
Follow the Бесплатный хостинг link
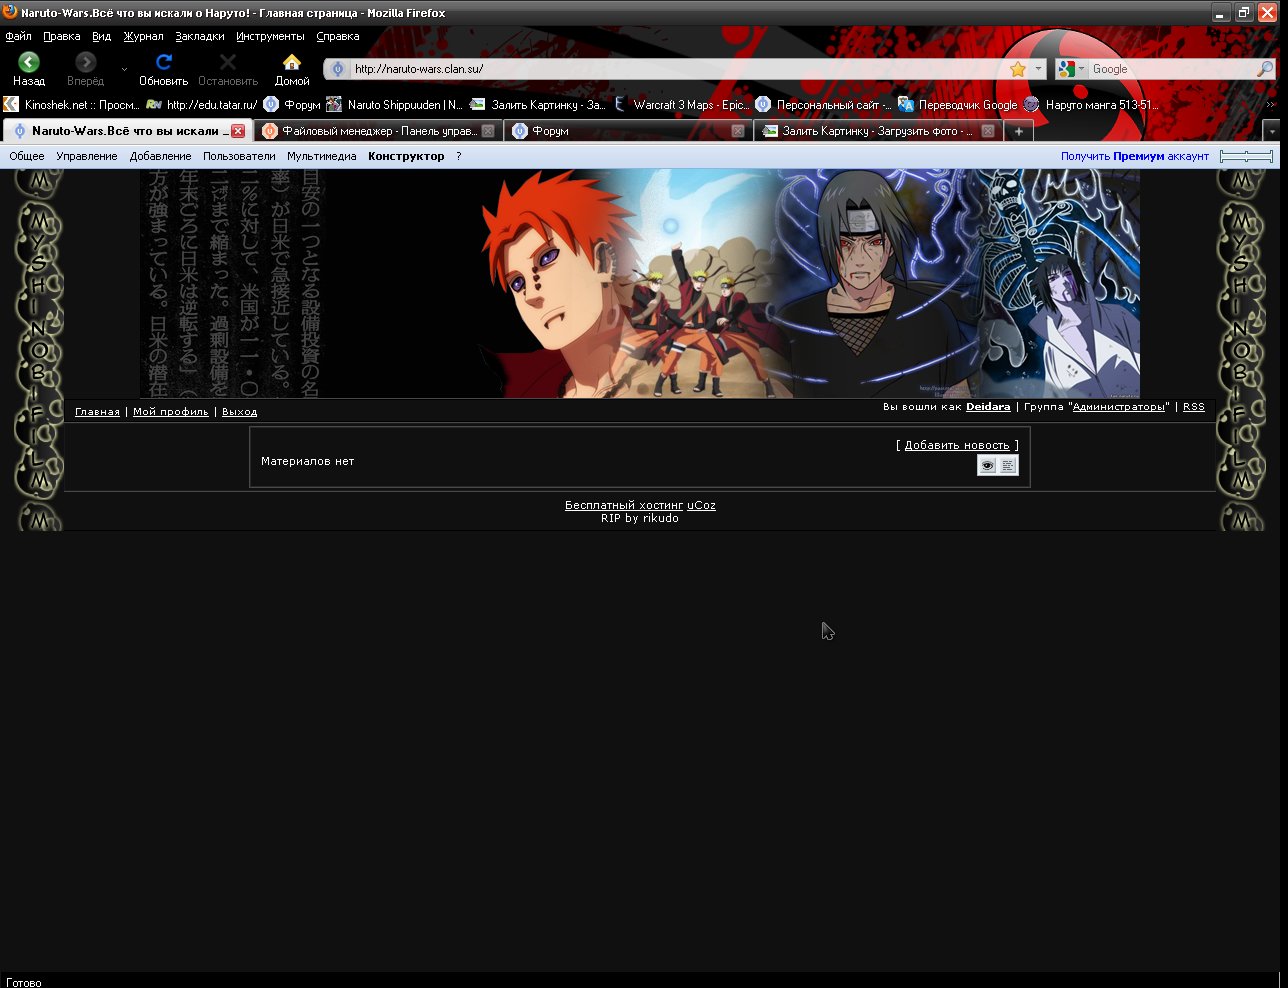(x=624, y=505)
